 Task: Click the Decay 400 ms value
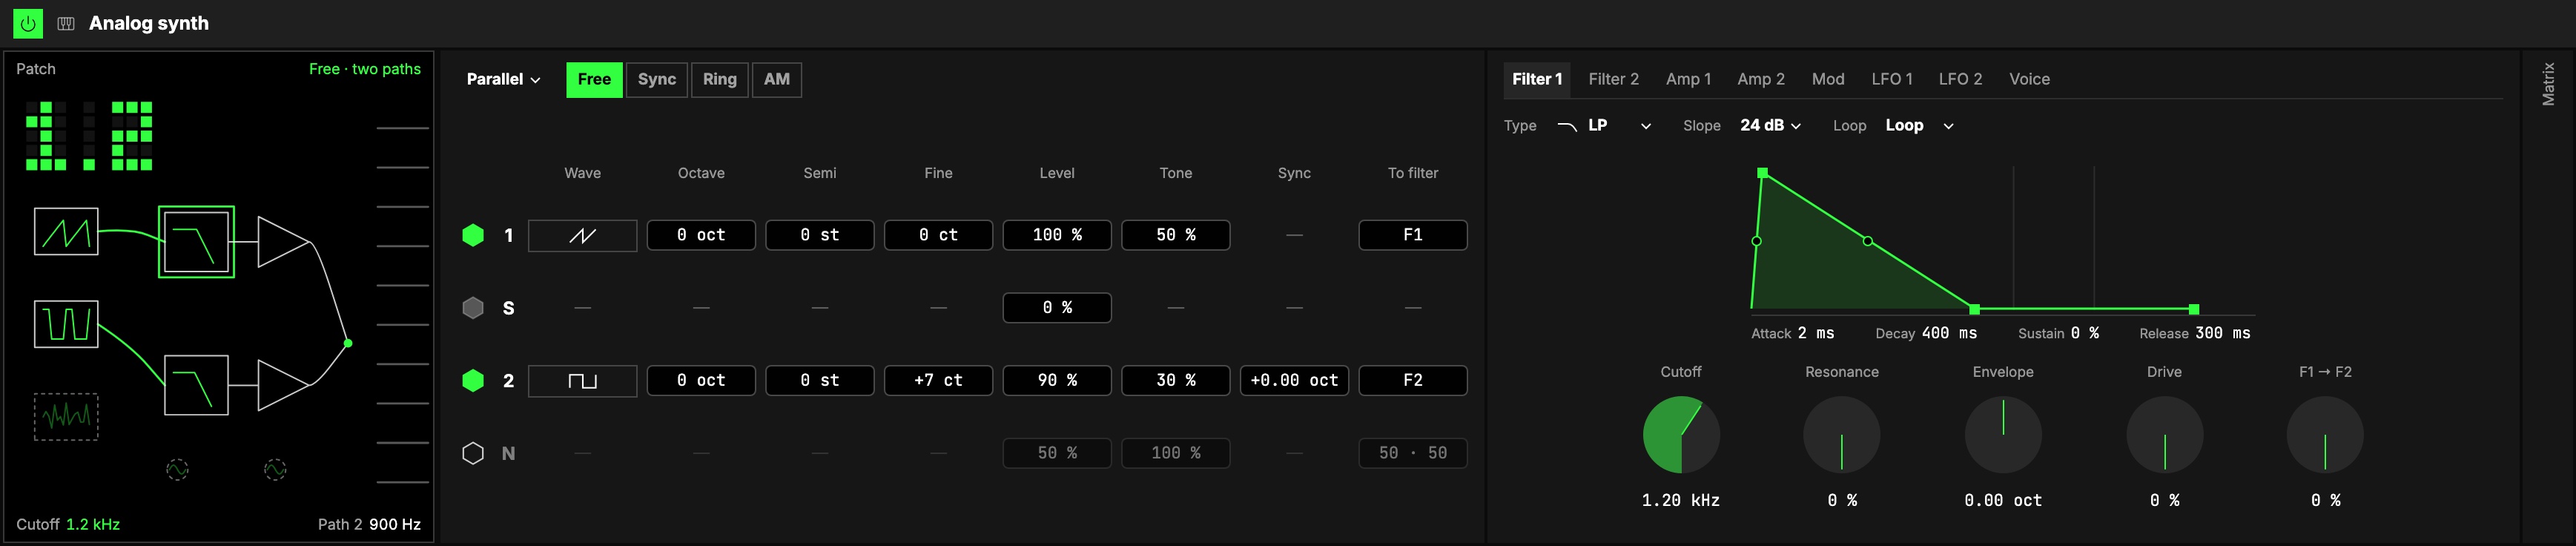pyautogui.click(x=1949, y=333)
